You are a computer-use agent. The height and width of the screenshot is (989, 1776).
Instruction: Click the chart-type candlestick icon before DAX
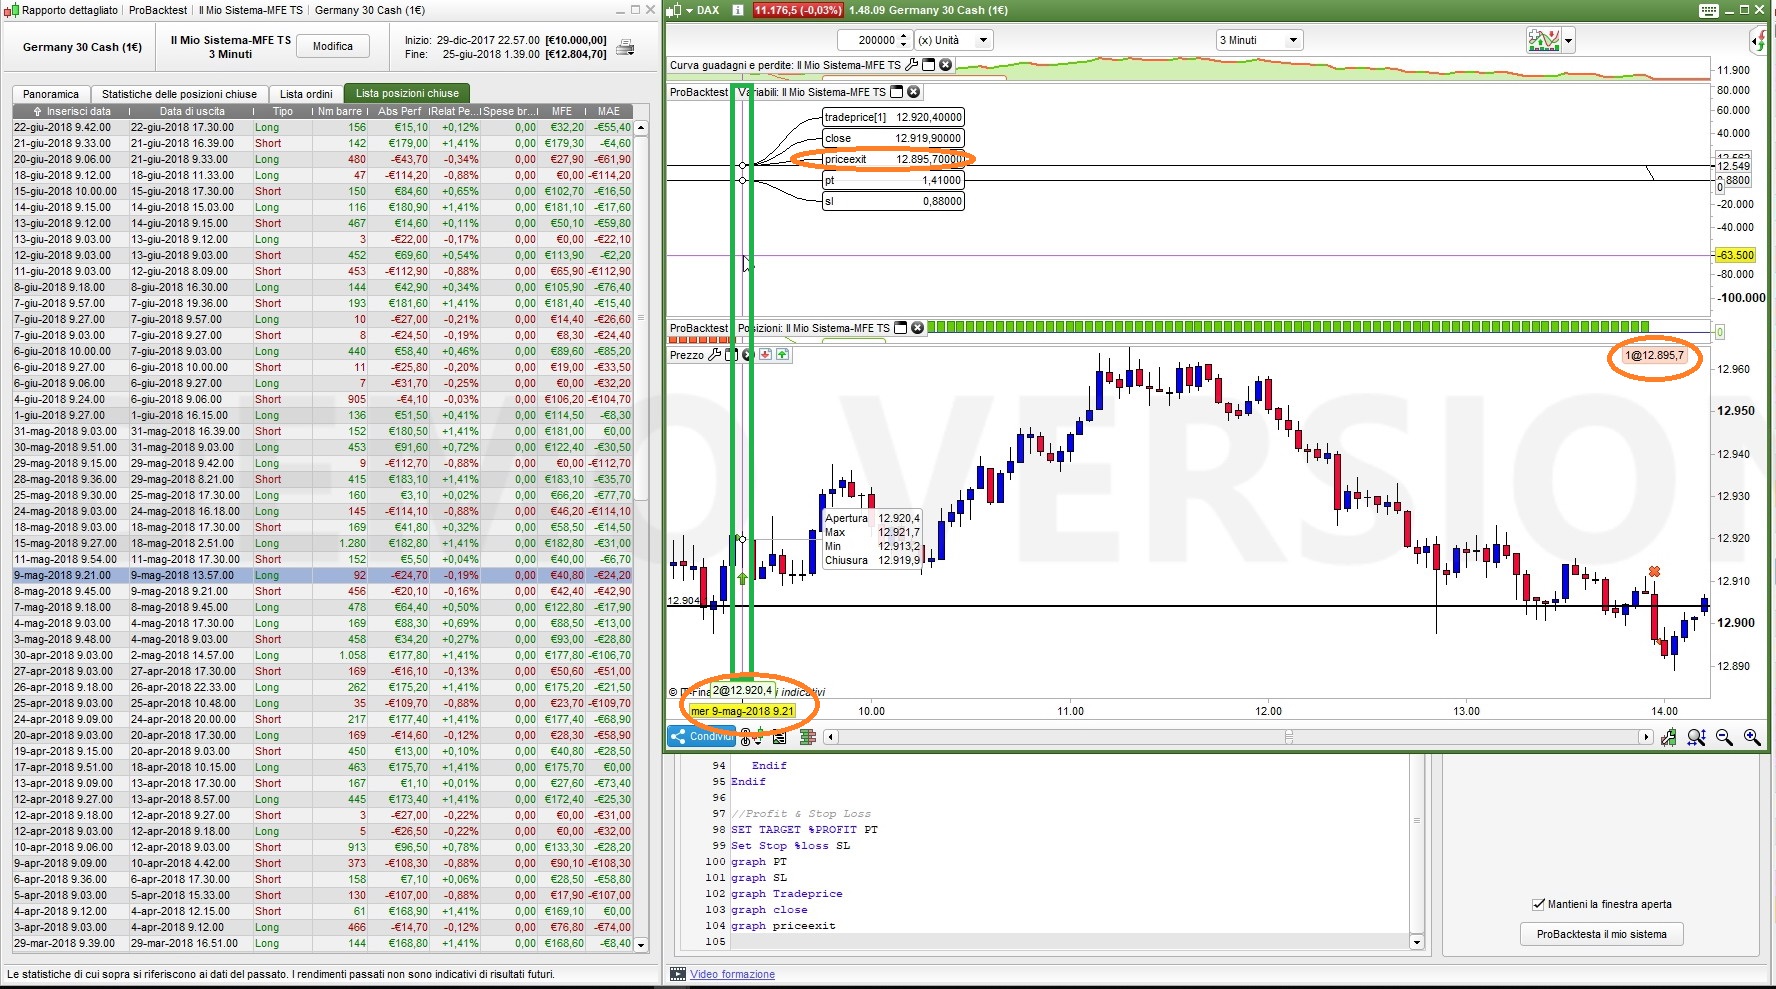(673, 10)
